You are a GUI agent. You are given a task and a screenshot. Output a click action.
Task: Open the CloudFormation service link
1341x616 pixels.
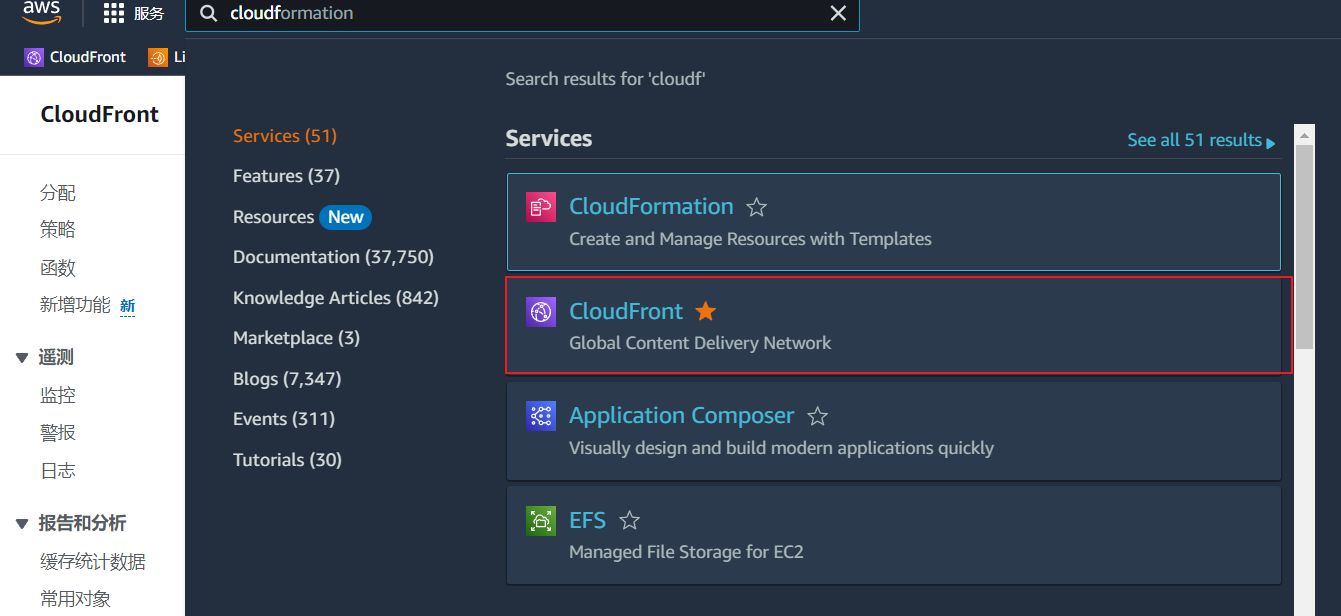(651, 206)
